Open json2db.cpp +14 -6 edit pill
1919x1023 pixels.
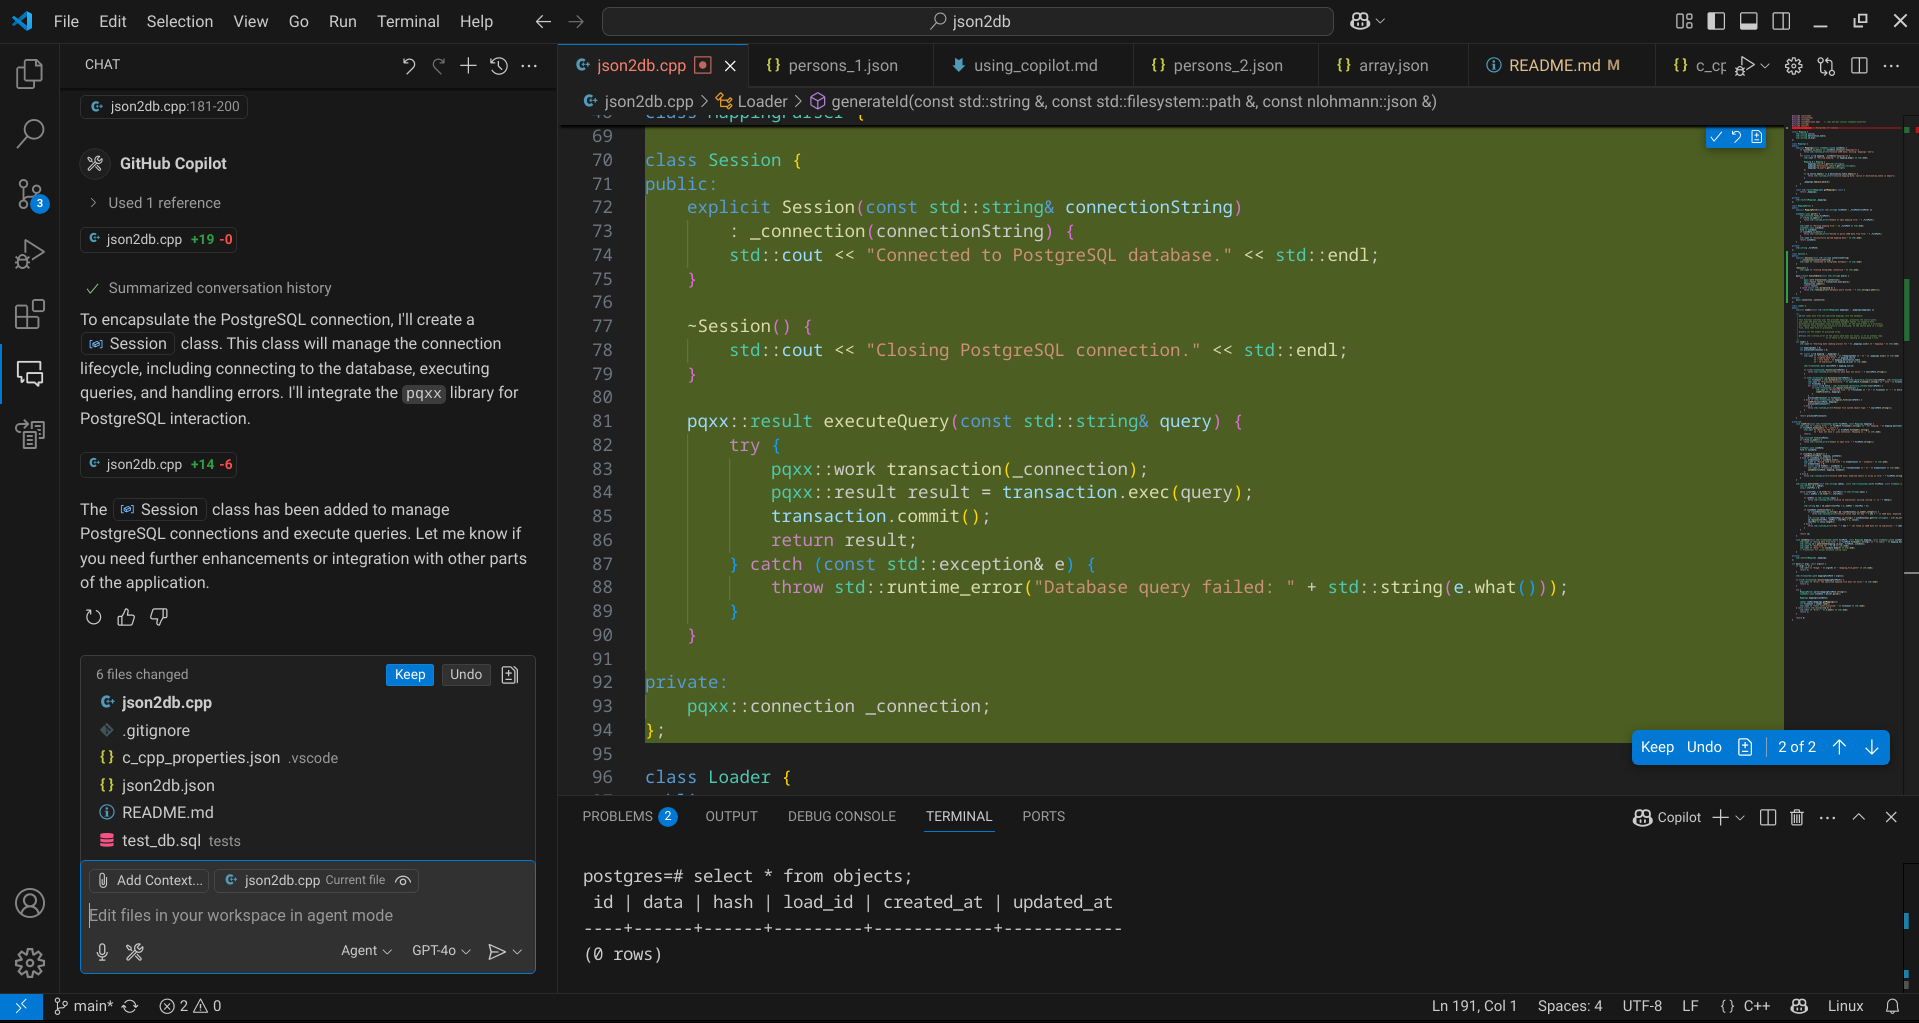point(160,465)
